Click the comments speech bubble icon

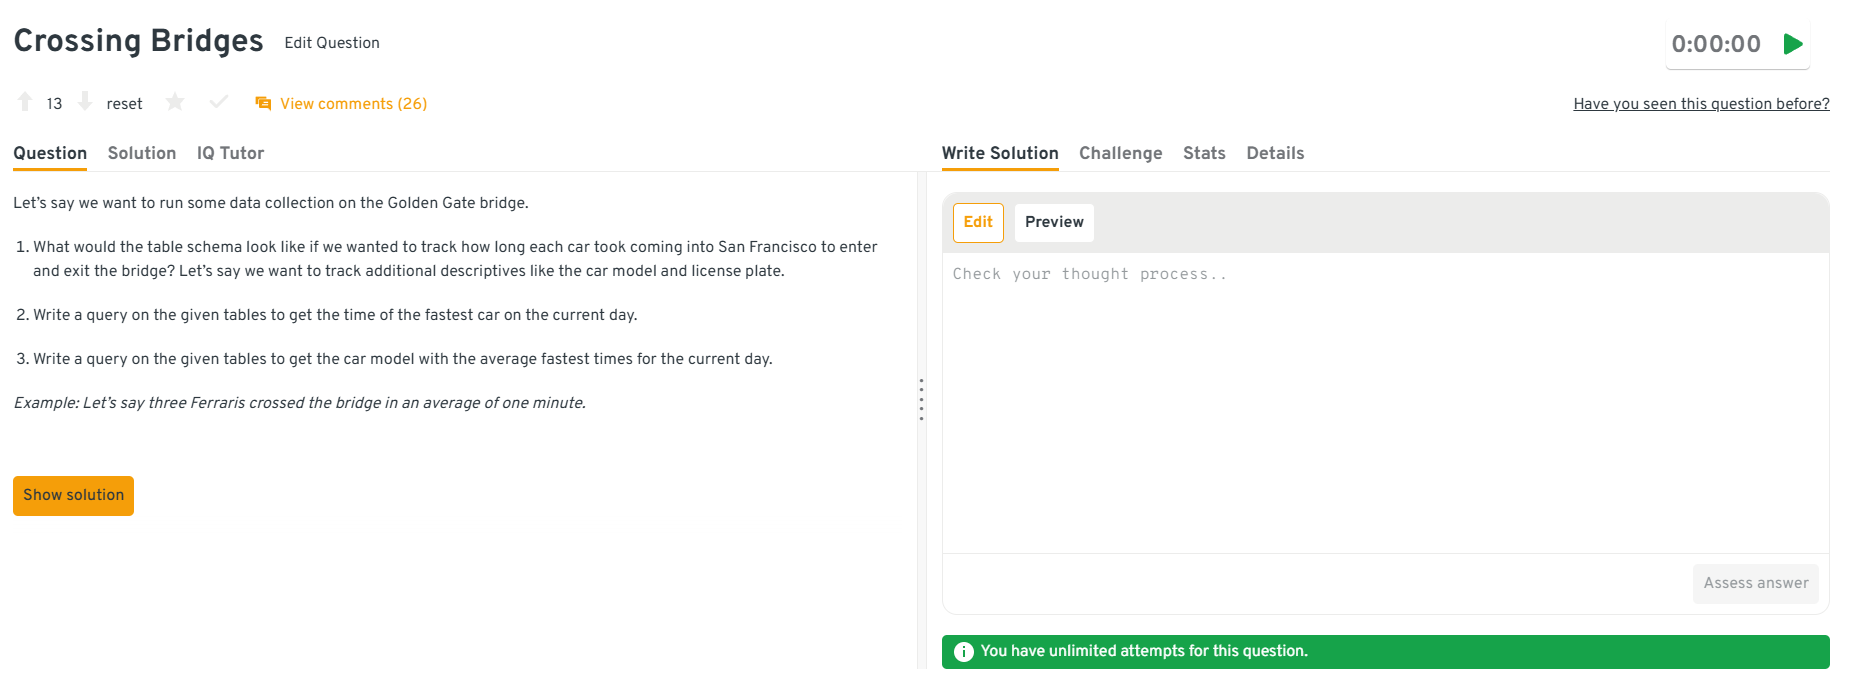[x=263, y=103]
